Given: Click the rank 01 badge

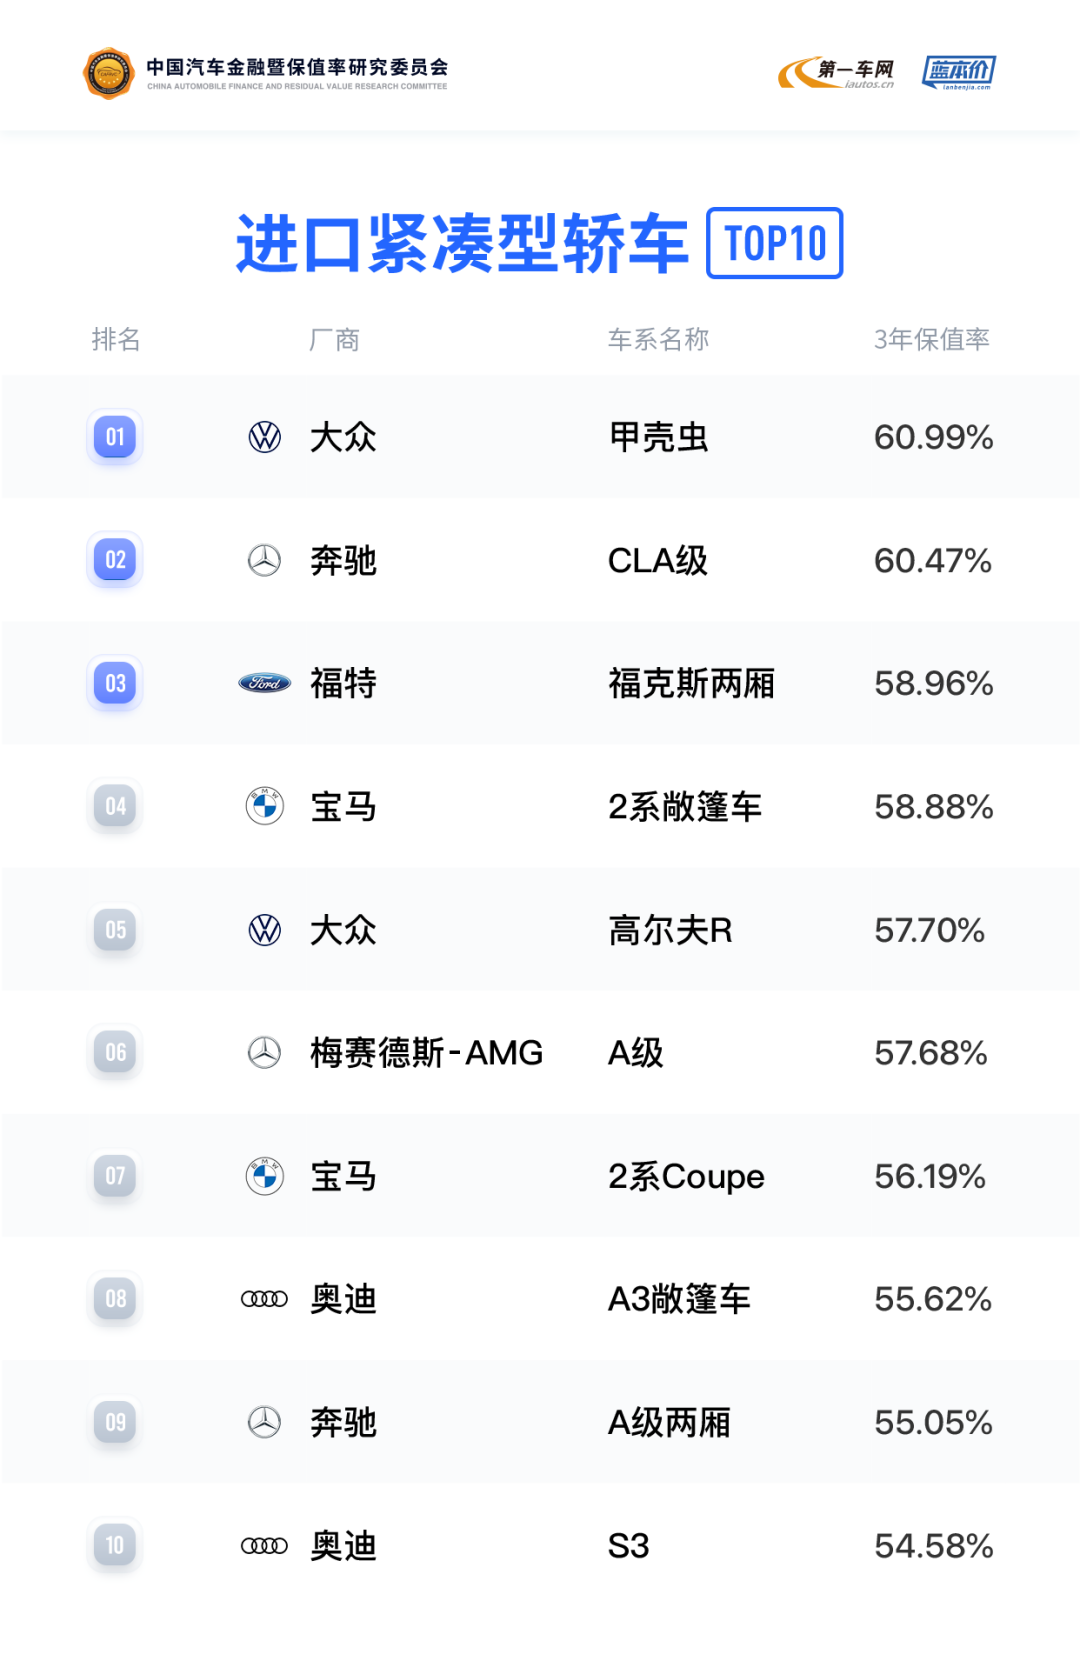Looking at the screenshot, I should [x=115, y=437].
